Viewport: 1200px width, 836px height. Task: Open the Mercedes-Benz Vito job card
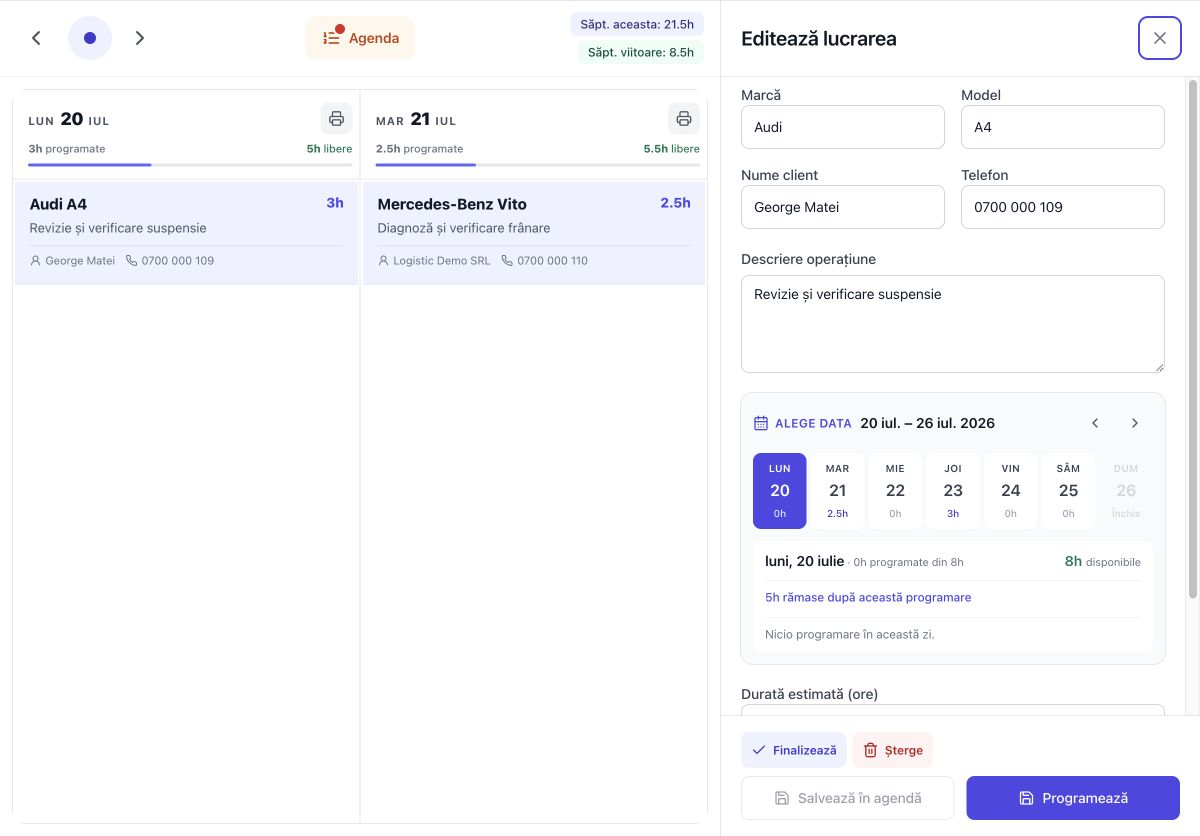[x=533, y=233]
